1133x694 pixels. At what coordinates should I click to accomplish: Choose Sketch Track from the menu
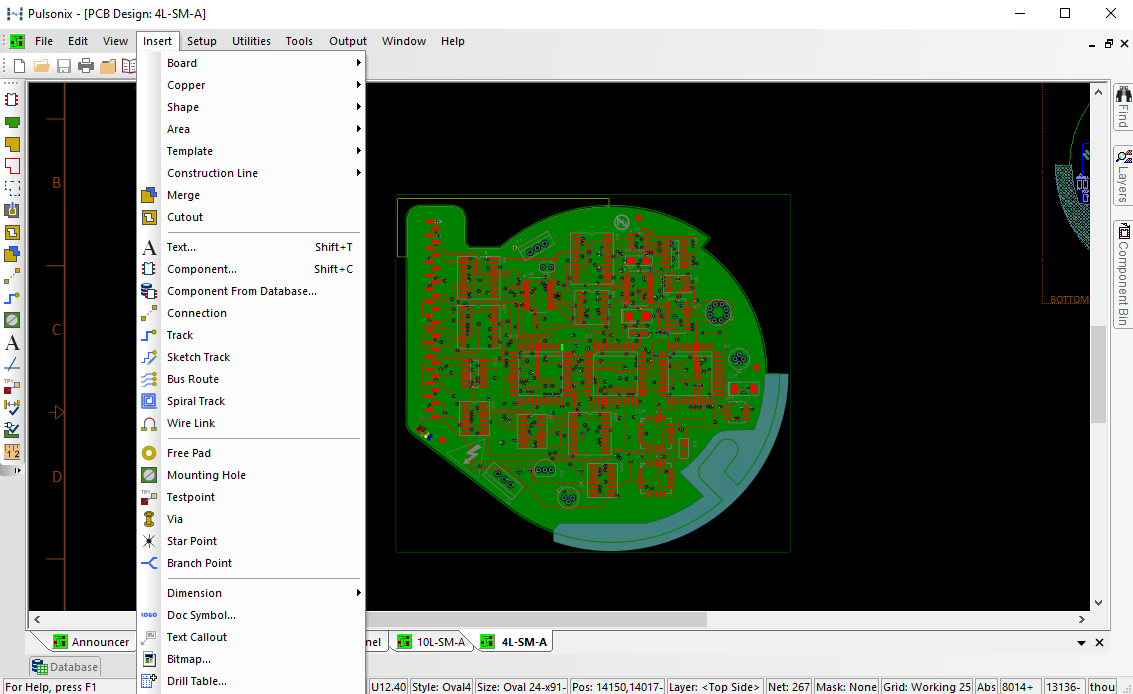251,357
